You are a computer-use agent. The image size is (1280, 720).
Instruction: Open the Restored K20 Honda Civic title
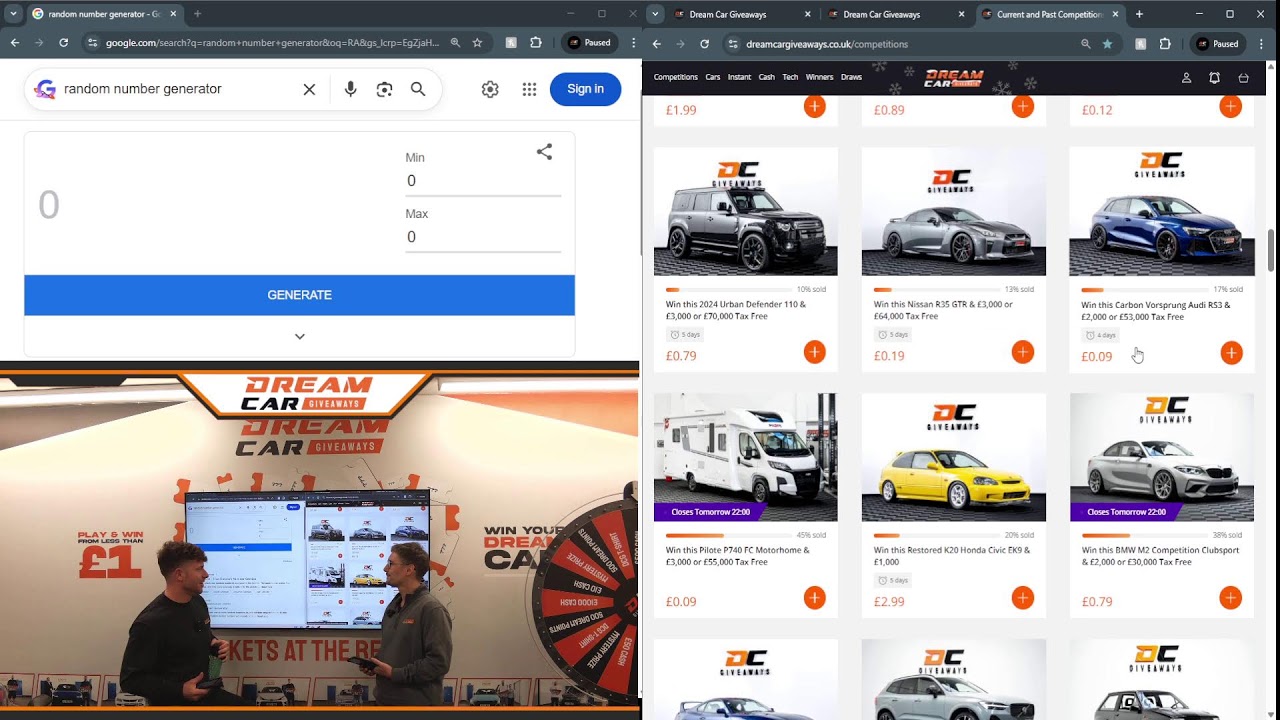[x=951, y=556]
